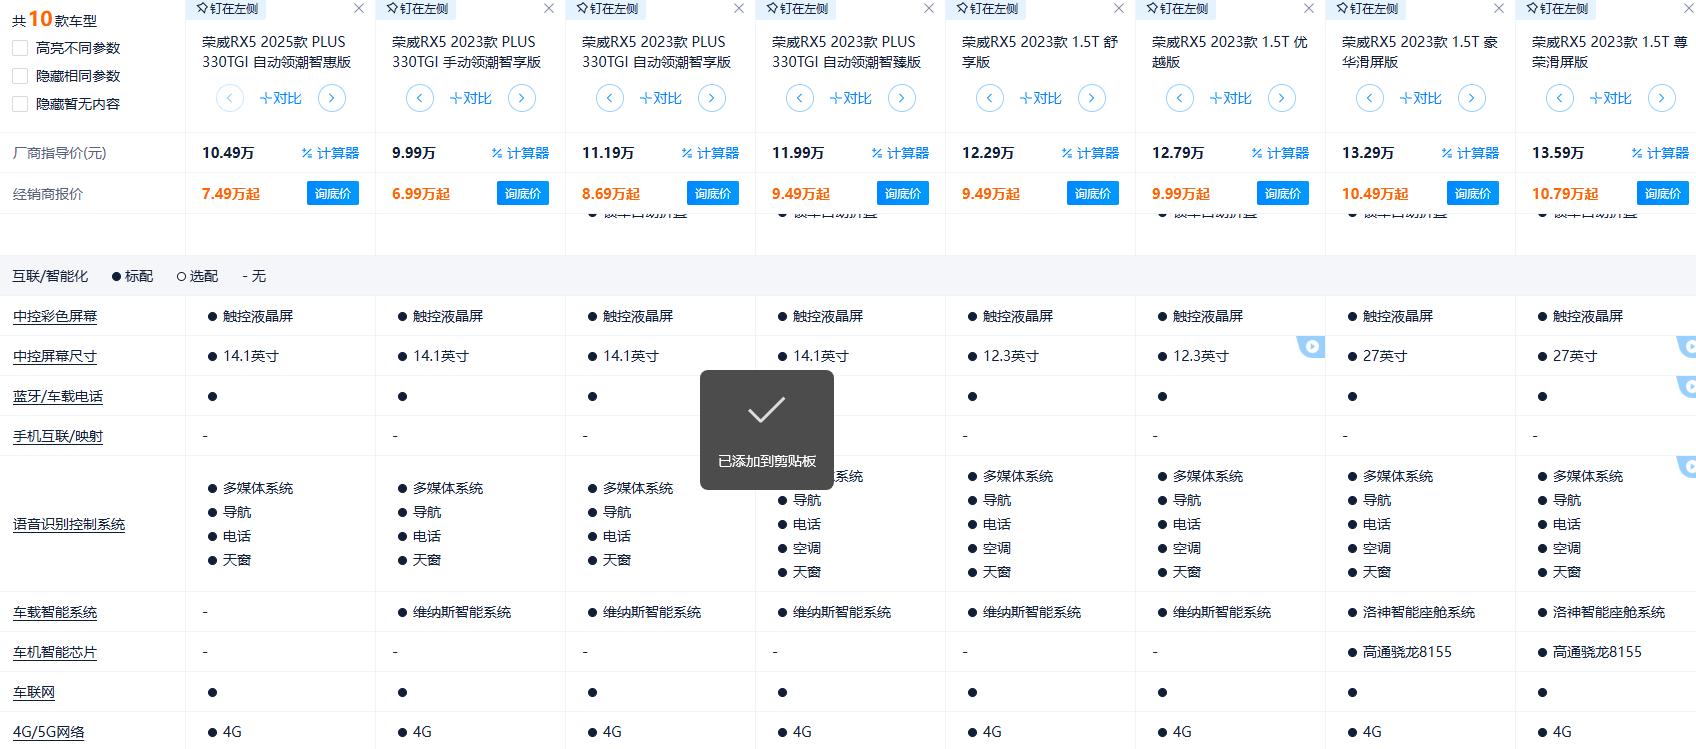Add the 2025款 自动领潮智惠版 to compare

pyautogui.click(x=281, y=98)
